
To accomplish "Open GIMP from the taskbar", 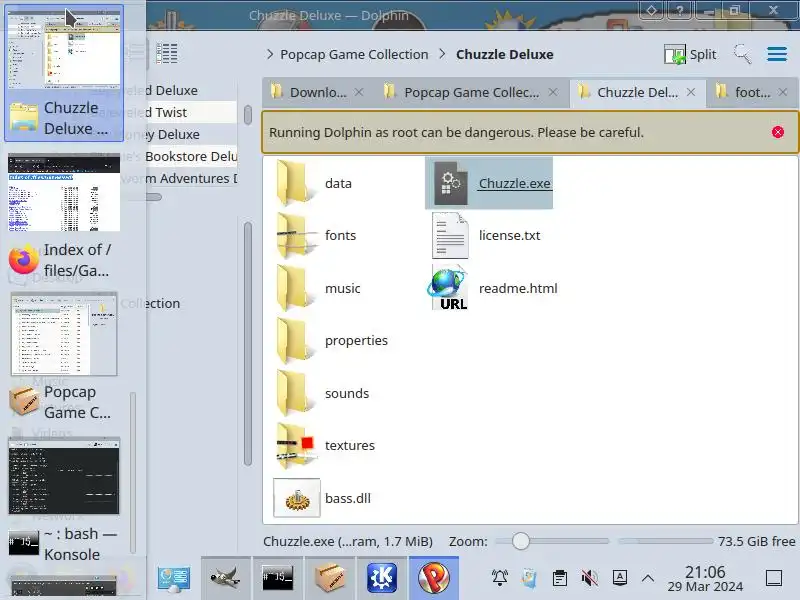I will click(x=225, y=578).
